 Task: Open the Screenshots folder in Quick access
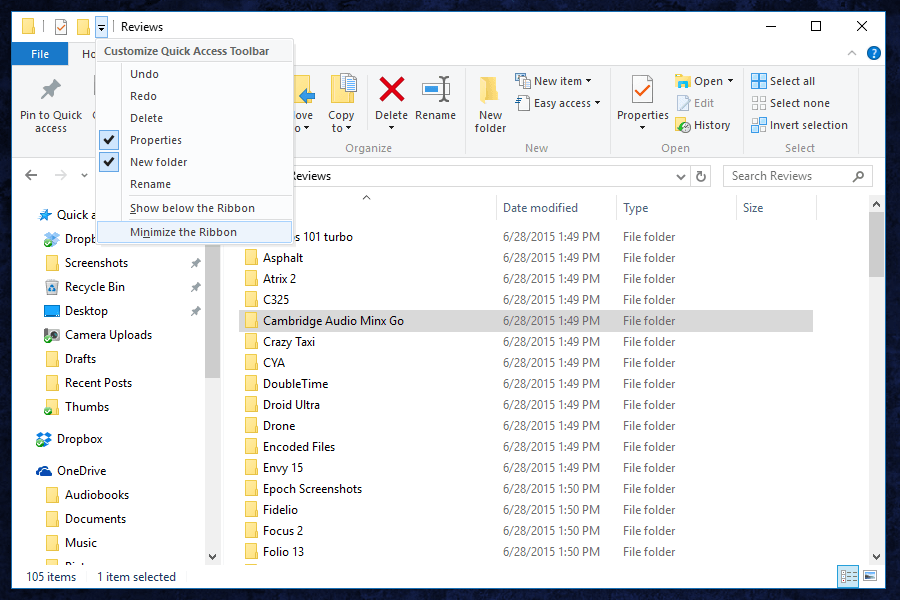tap(96, 263)
